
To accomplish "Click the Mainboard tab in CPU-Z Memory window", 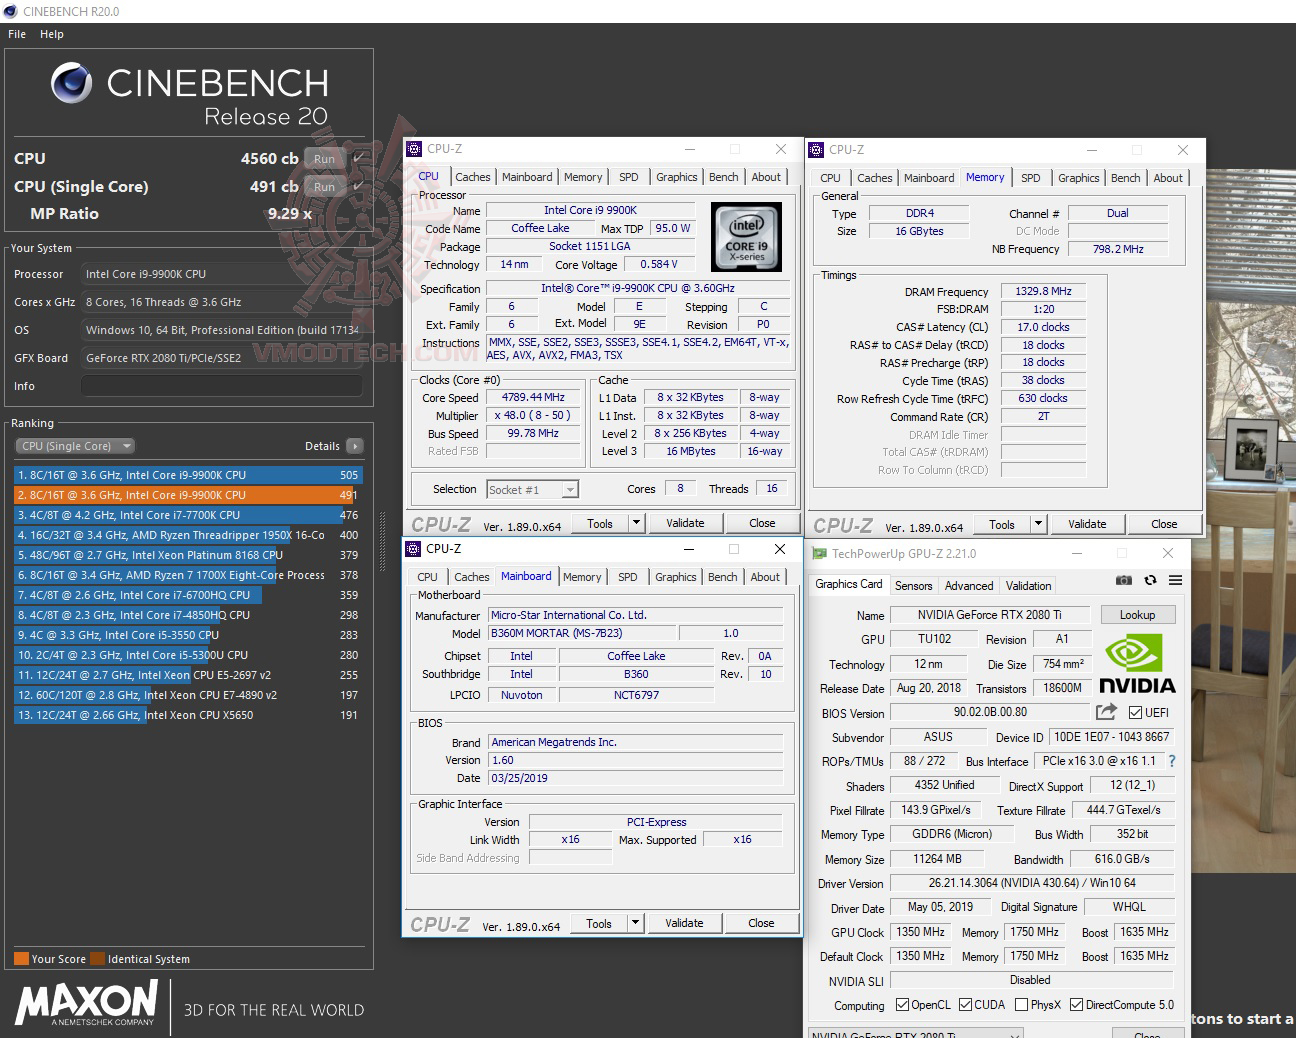I will pos(929,178).
